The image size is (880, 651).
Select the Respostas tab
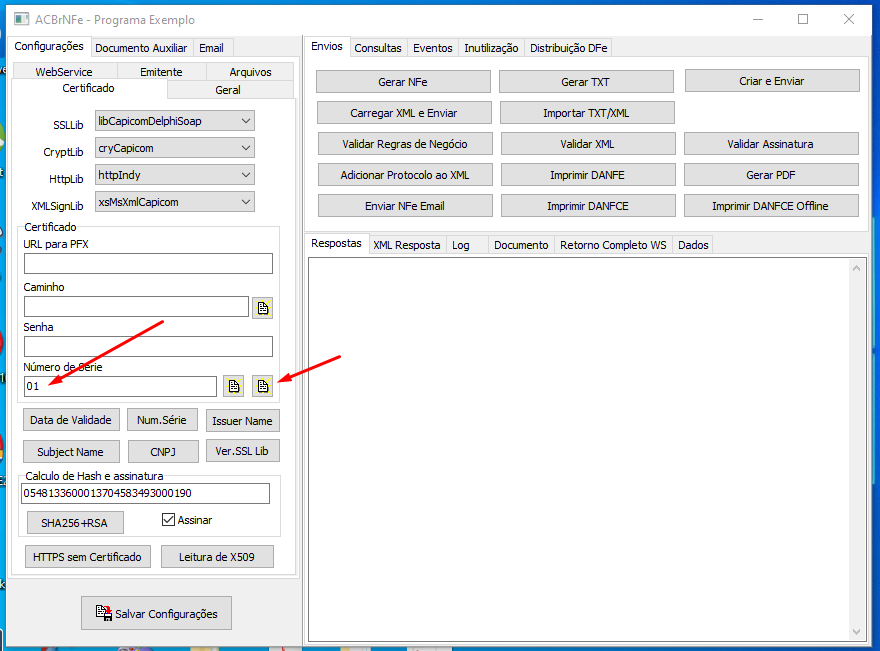coord(336,244)
